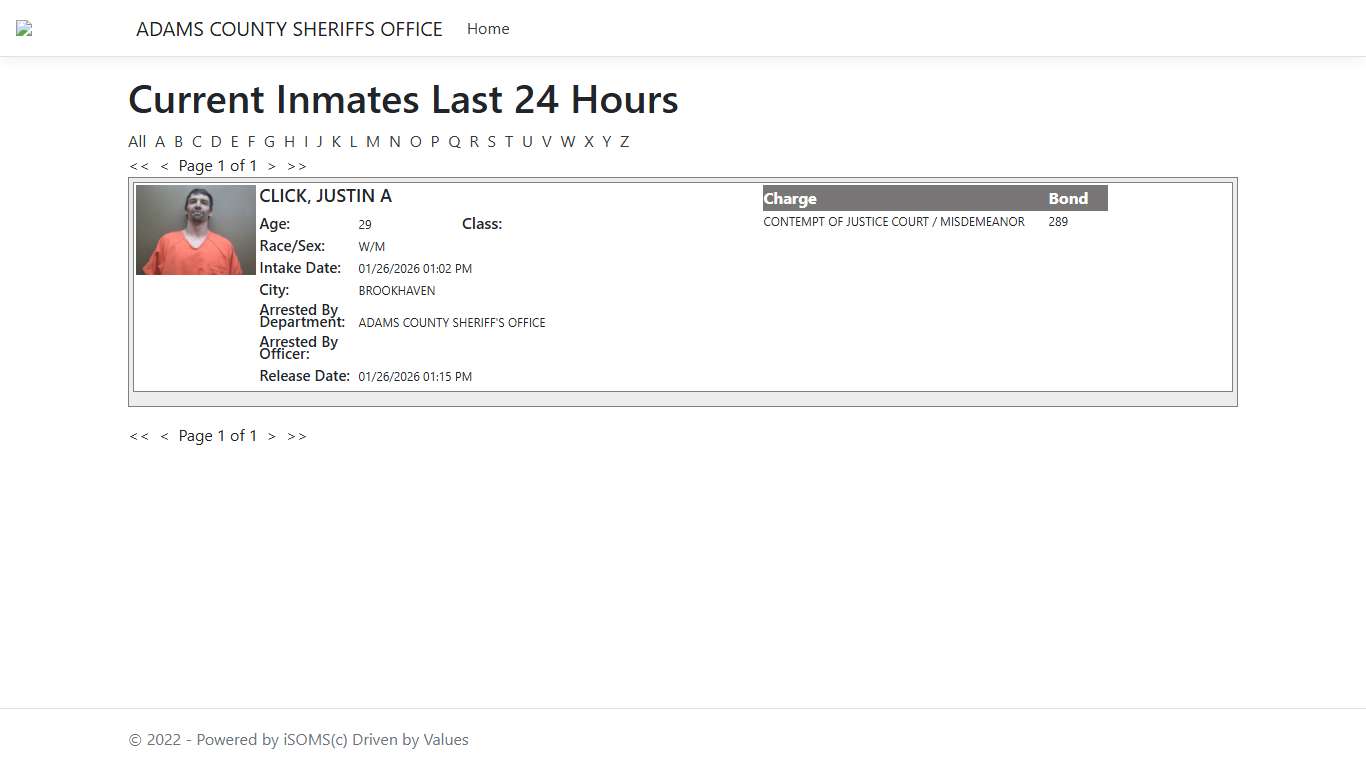The width and height of the screenshot is (1366, 768).
Task: Select the Home navigation link
Action: pos(487,29)
